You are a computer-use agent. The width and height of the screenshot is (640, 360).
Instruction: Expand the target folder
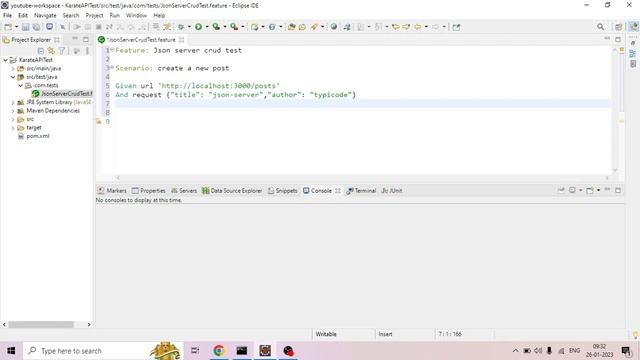point(13,128)
